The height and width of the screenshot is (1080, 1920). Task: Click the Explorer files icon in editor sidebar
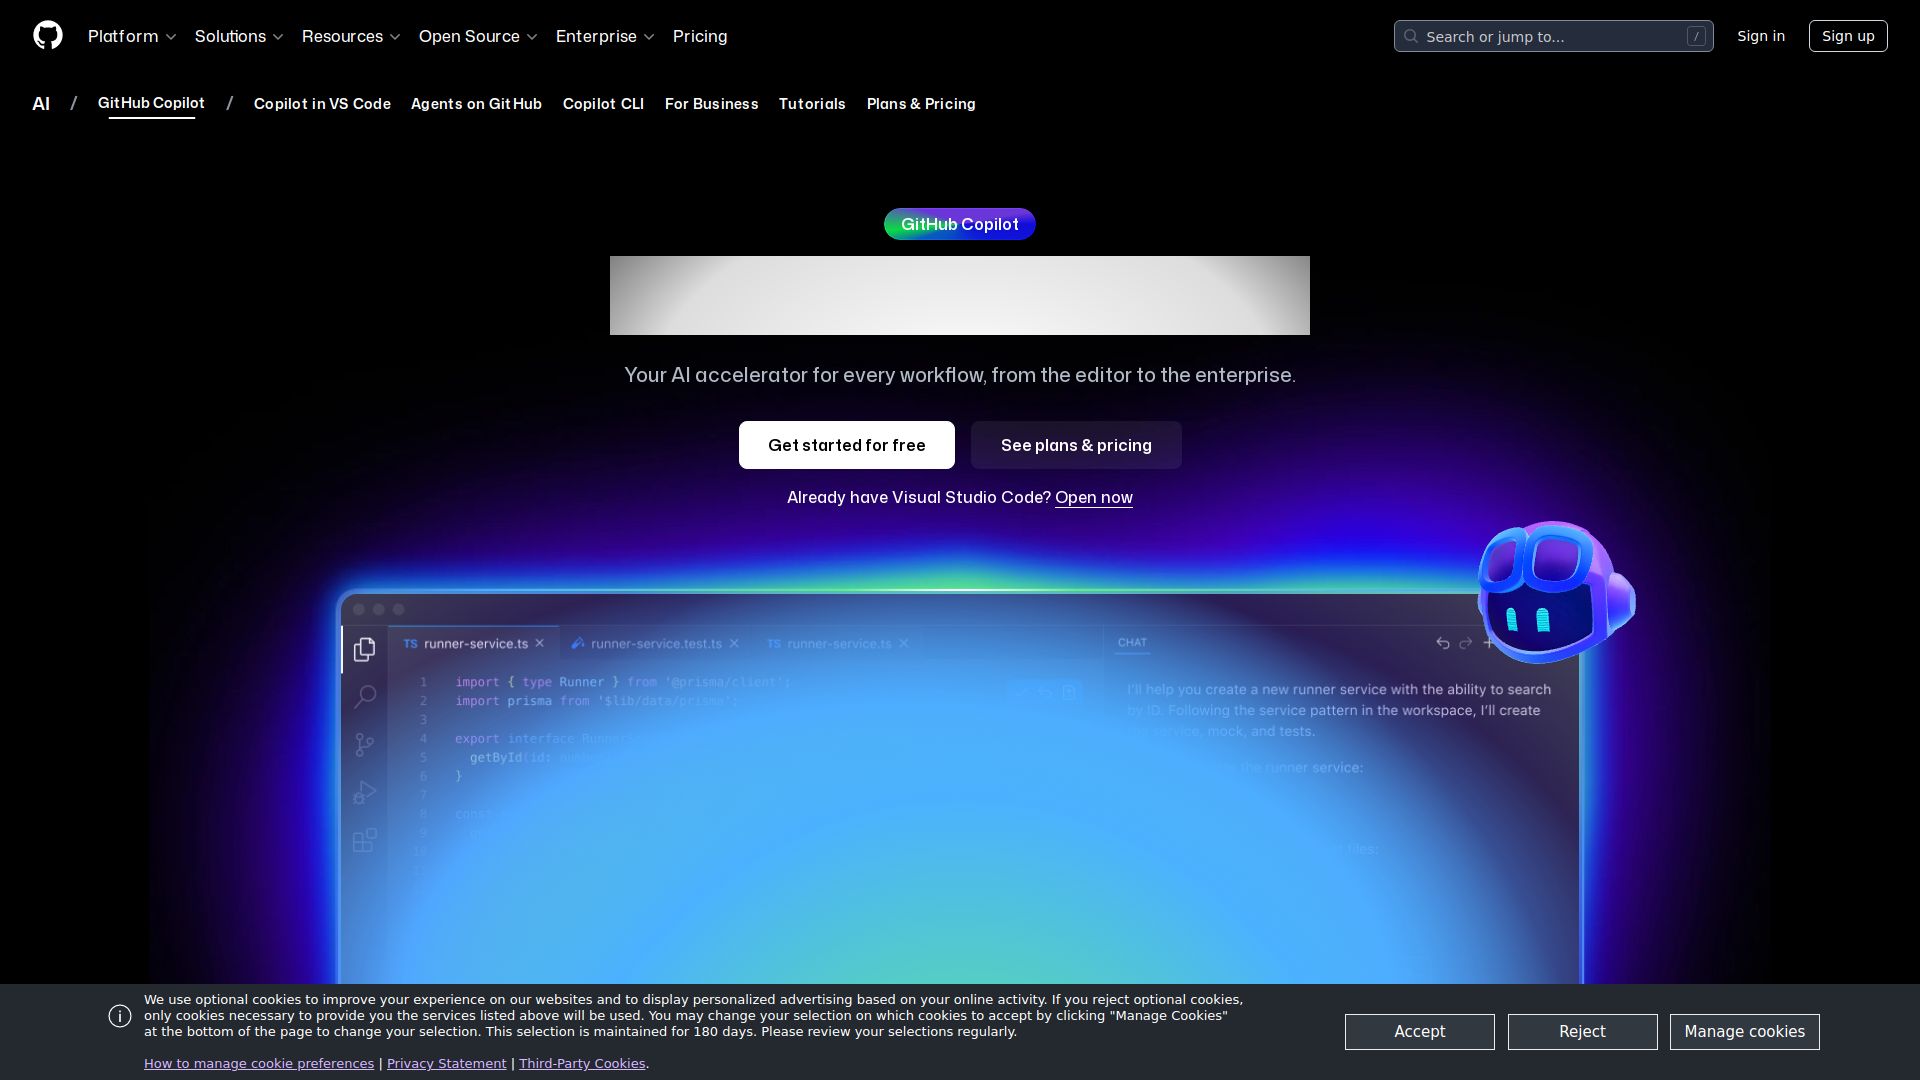[x=365, y=649]
